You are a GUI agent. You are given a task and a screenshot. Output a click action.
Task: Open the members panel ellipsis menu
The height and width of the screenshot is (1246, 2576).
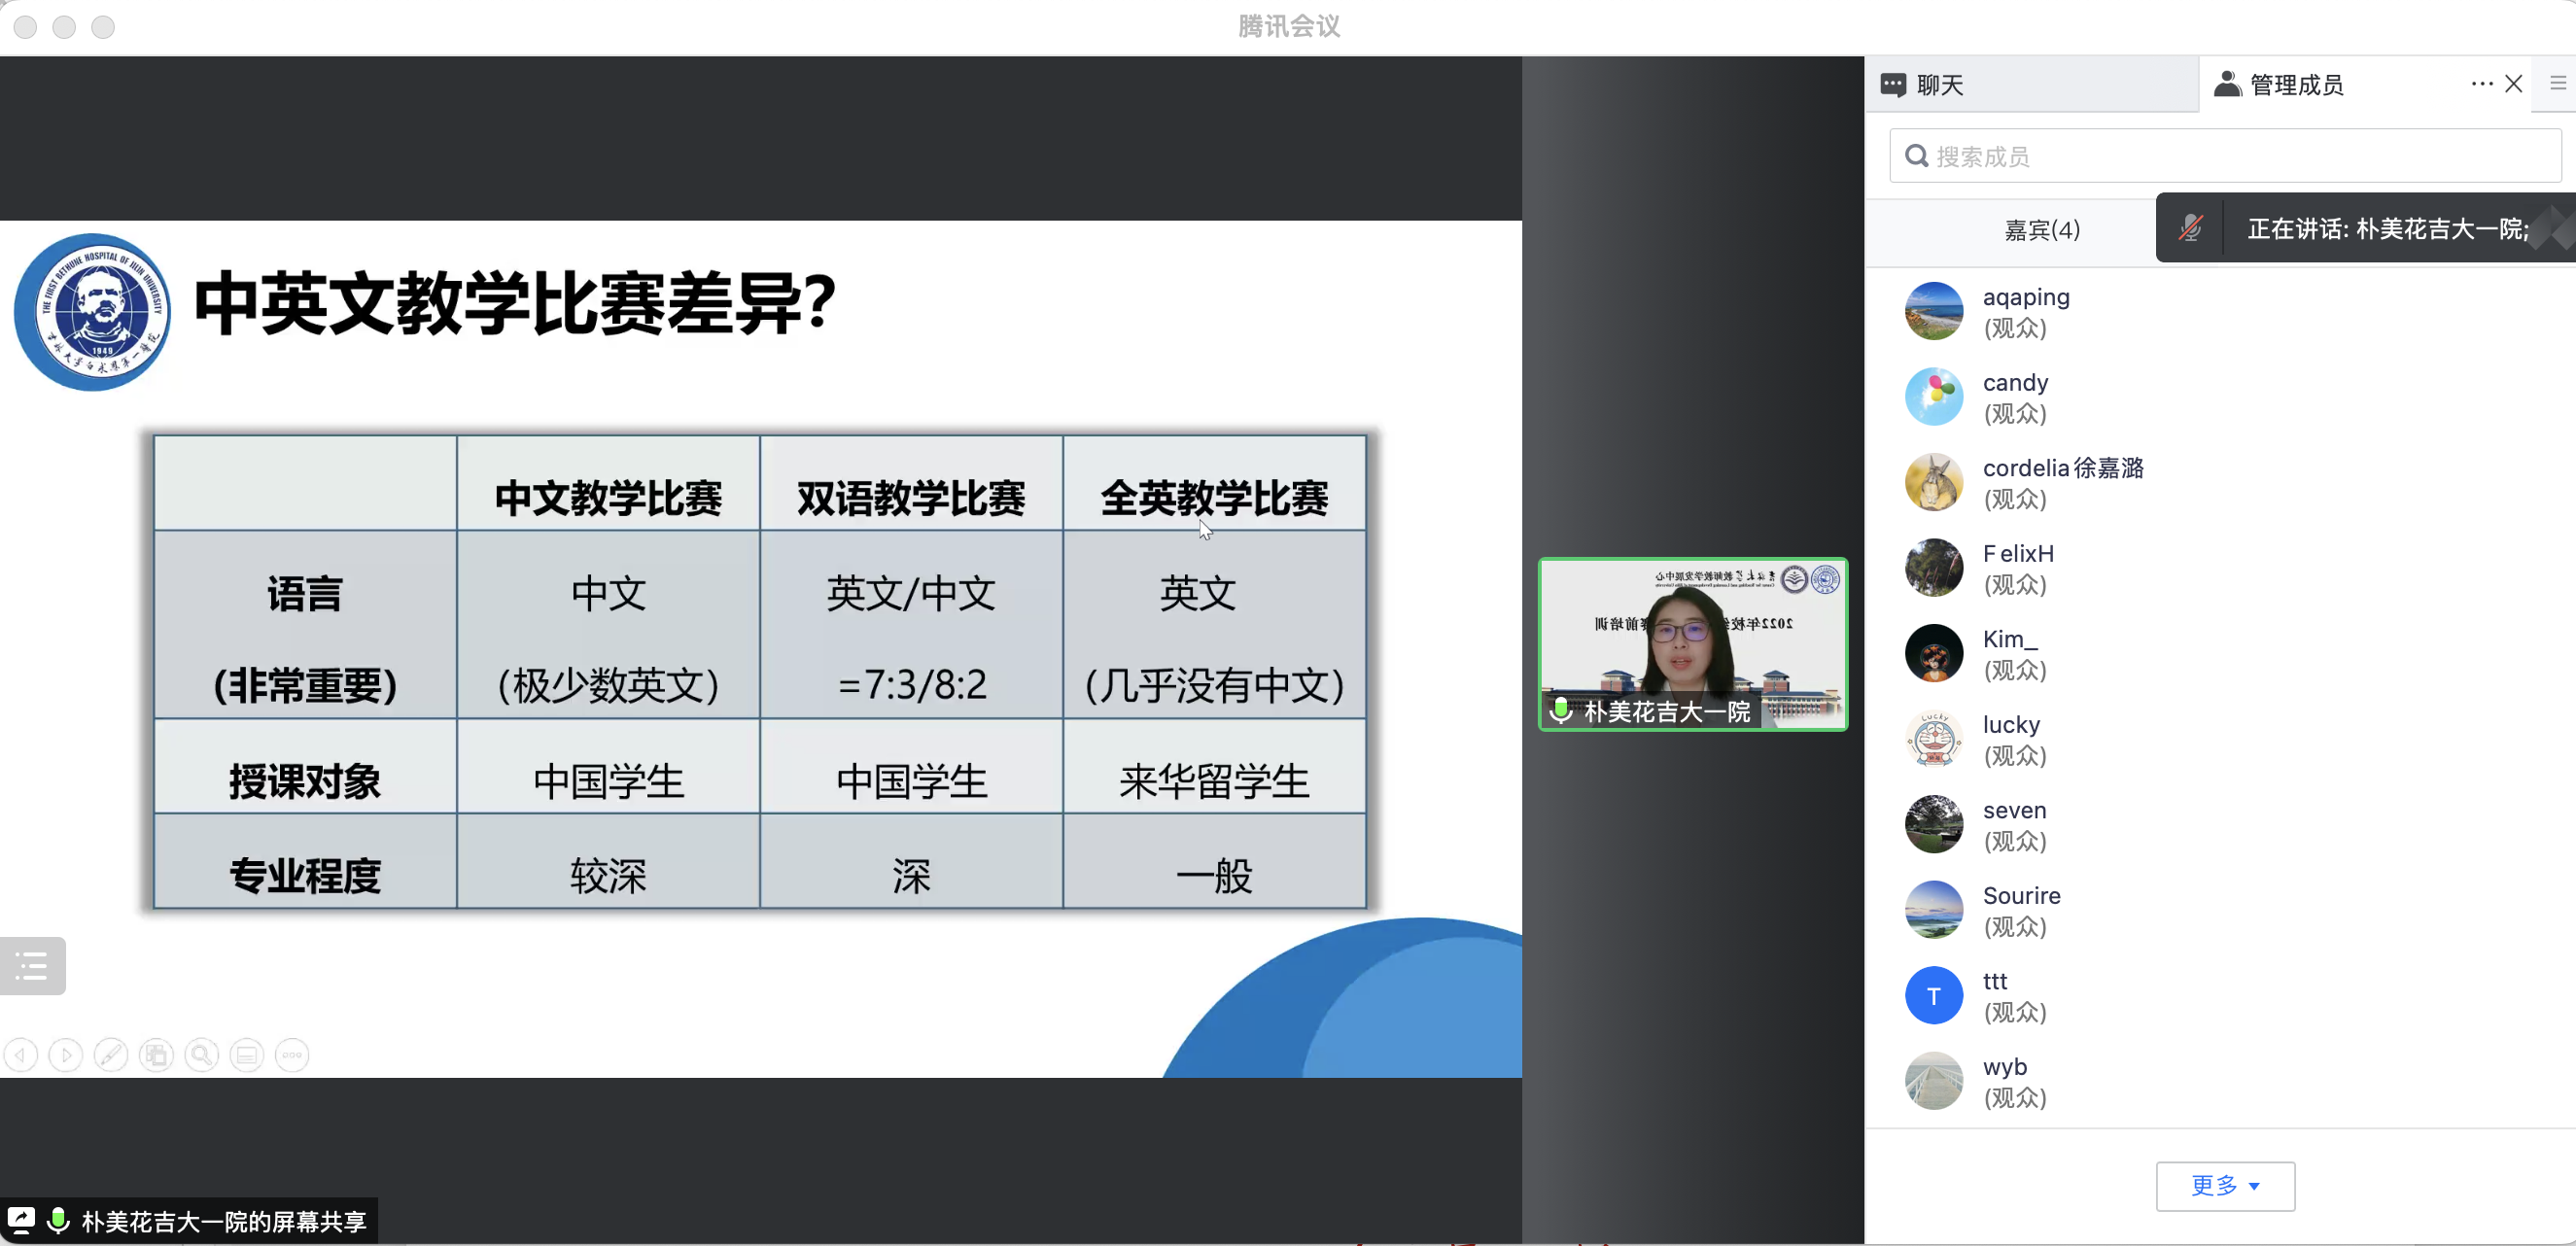pos(2482,84)
